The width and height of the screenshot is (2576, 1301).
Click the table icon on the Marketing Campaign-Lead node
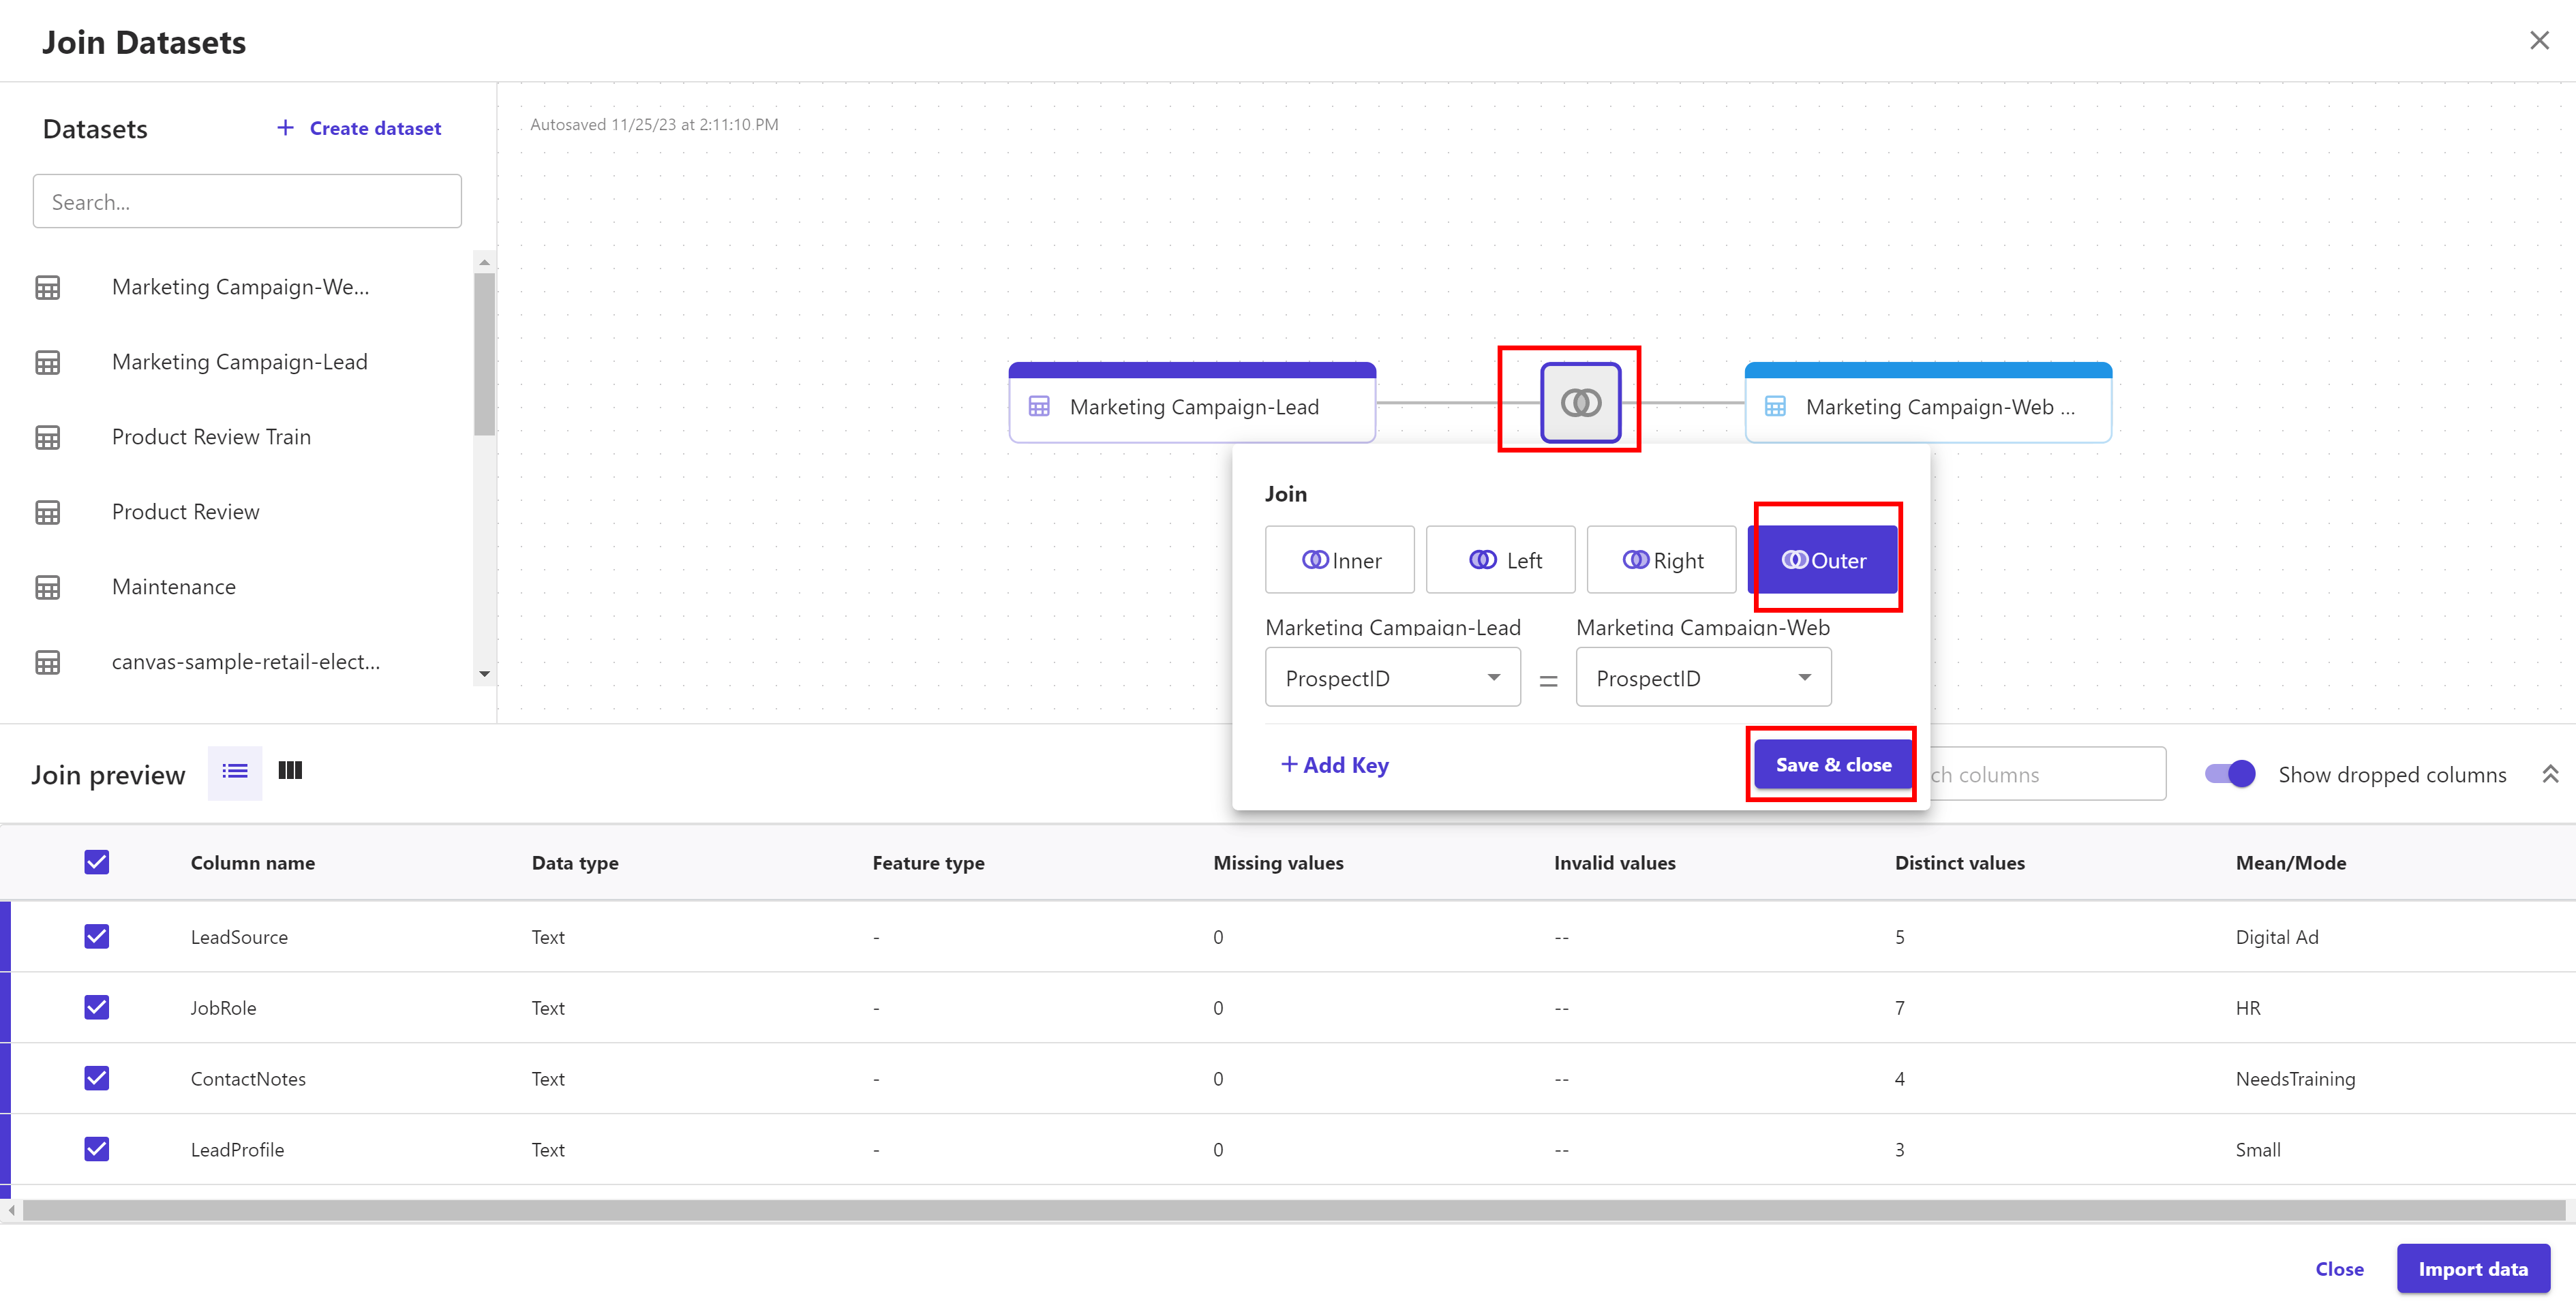pyautogui.click(x=1039, y=406)
